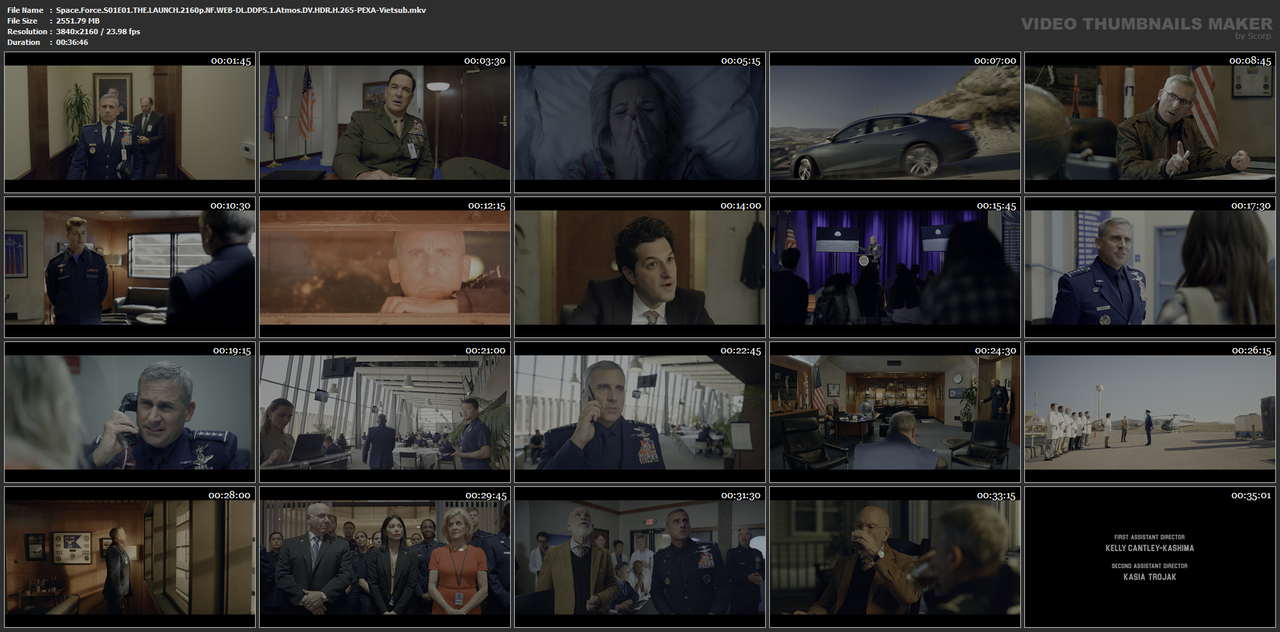The height and width of the screenshot is (632, 1280).
Task: Pick the thumbnail at 00:21:00
Action: (x=385, y=412)
